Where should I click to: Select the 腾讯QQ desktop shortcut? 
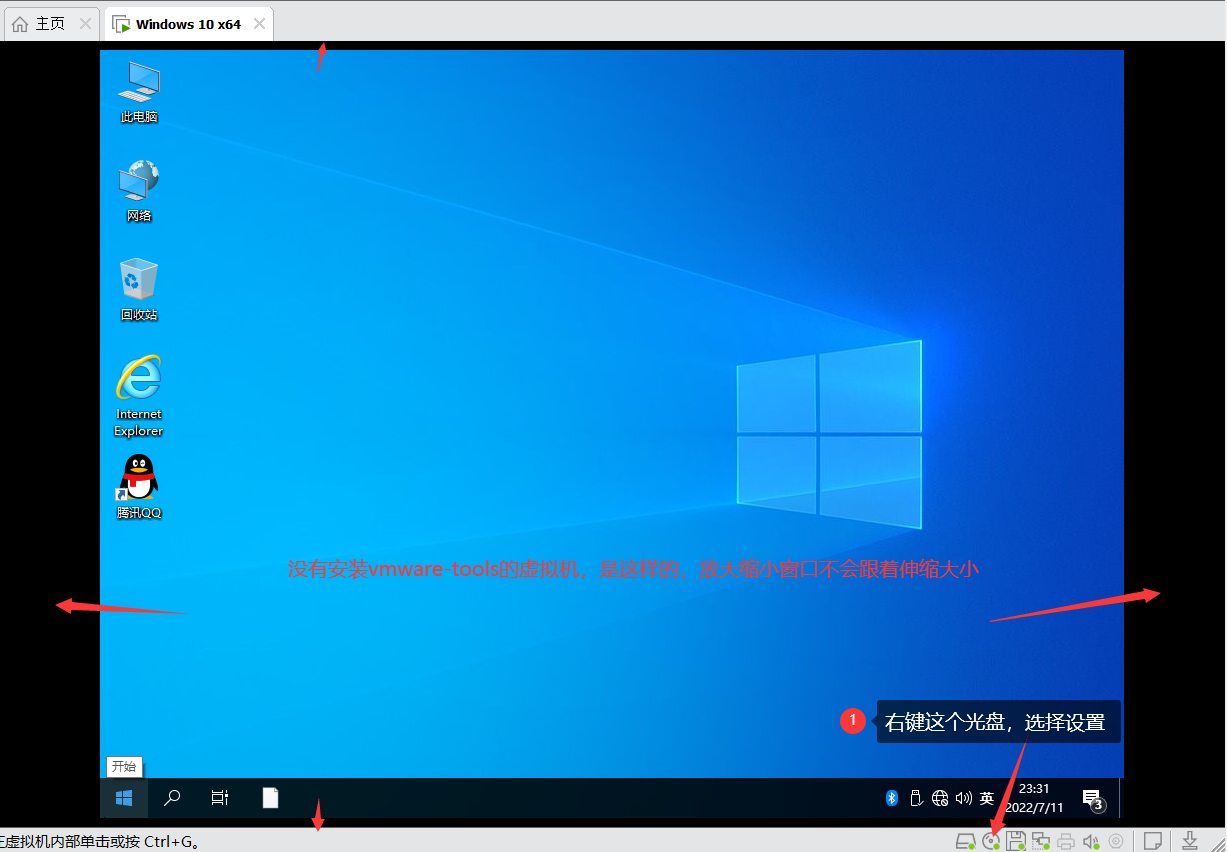(139, 487)
